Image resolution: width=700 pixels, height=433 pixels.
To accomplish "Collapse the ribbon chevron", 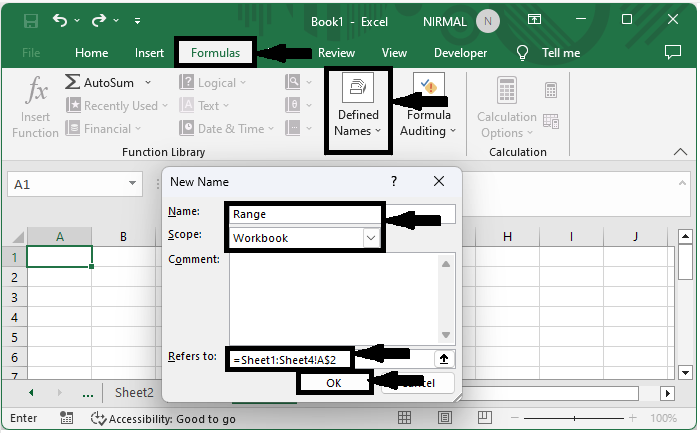I will [x=680, y=152].
